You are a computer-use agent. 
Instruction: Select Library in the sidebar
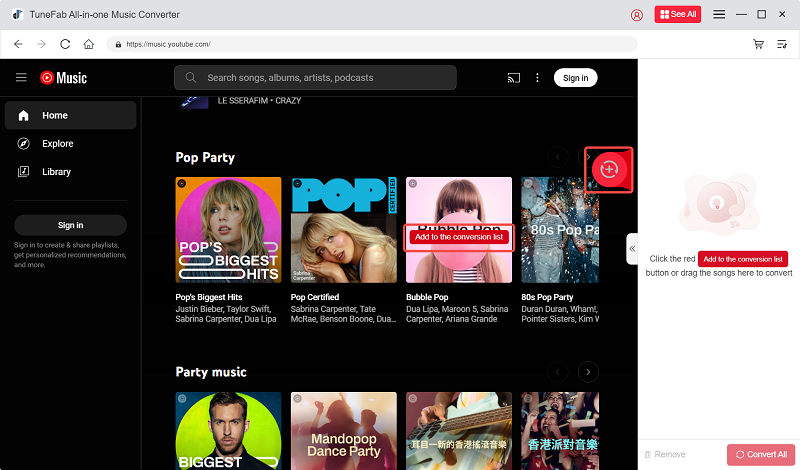tap(70, 171)
